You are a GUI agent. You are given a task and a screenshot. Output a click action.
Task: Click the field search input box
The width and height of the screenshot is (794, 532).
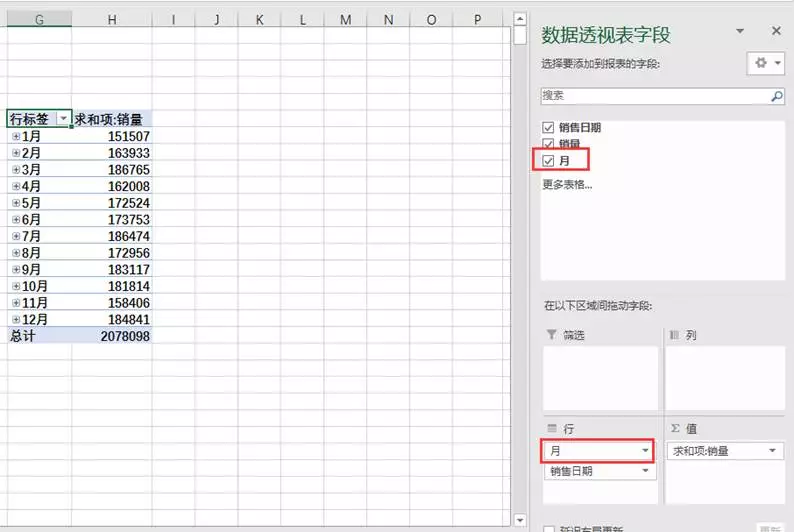pos(655,96)
